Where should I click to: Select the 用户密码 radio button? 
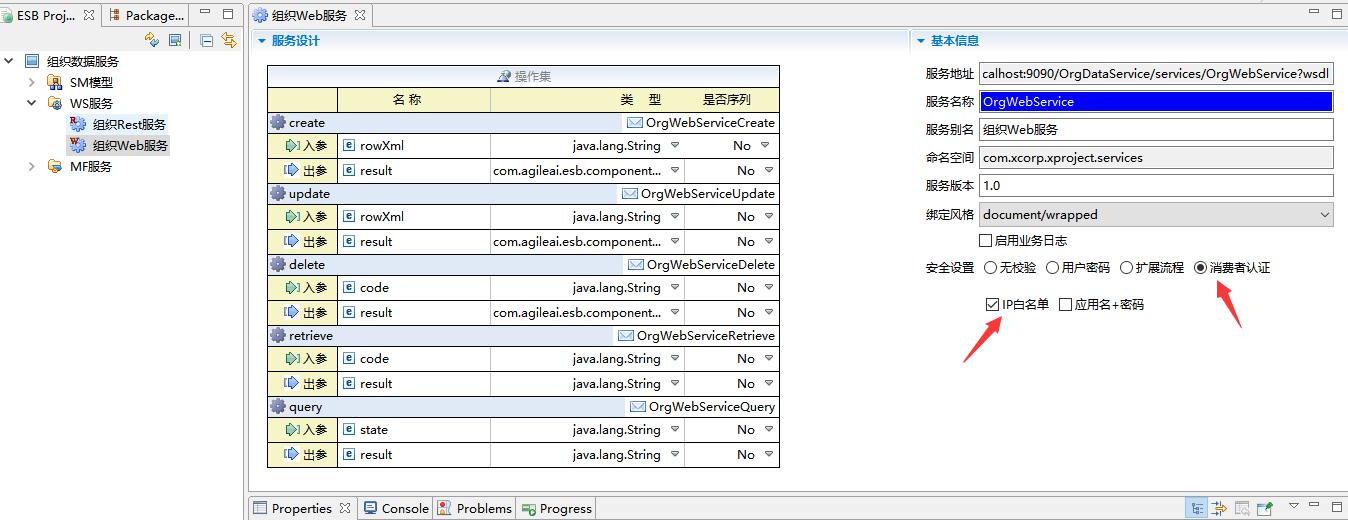1051,268
